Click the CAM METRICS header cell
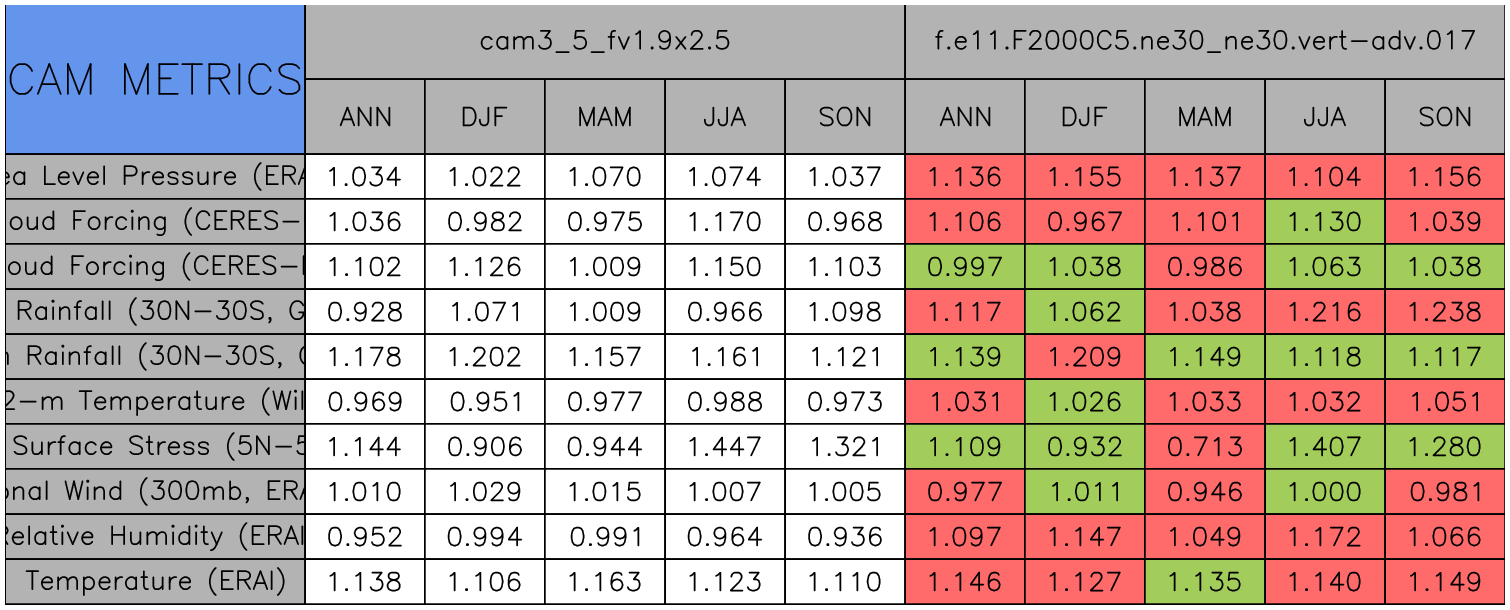Image resolution: width=1510 pixels, height=610 pixels. coord(154,79)
